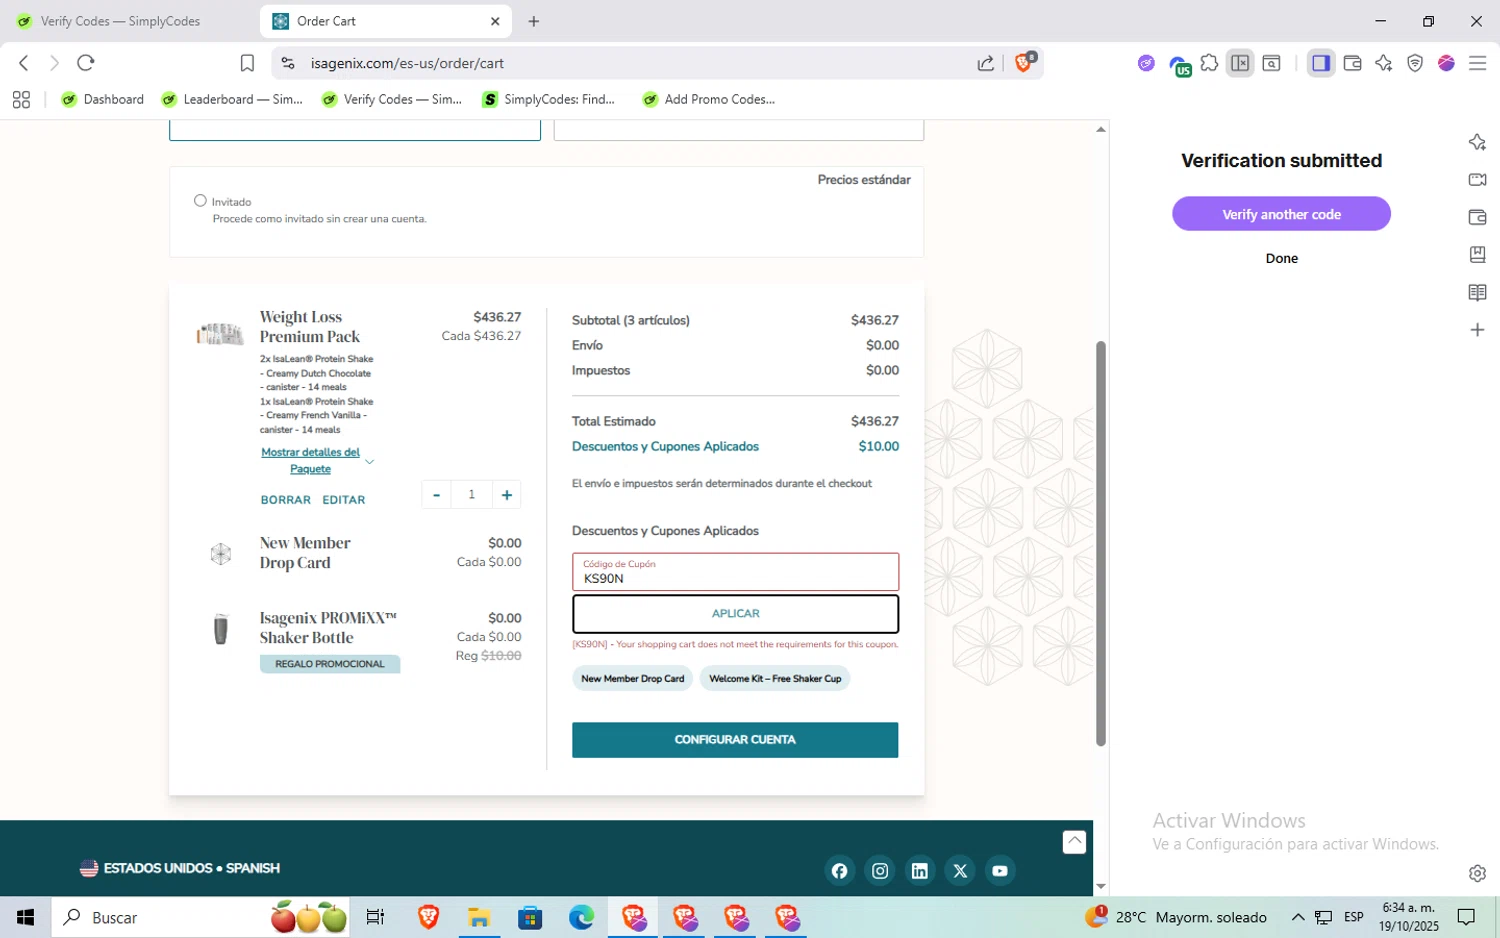The image size is (1500, 938).
Task: Show hidden system tray icons chevron
Action: click(x=1297, y=917)
